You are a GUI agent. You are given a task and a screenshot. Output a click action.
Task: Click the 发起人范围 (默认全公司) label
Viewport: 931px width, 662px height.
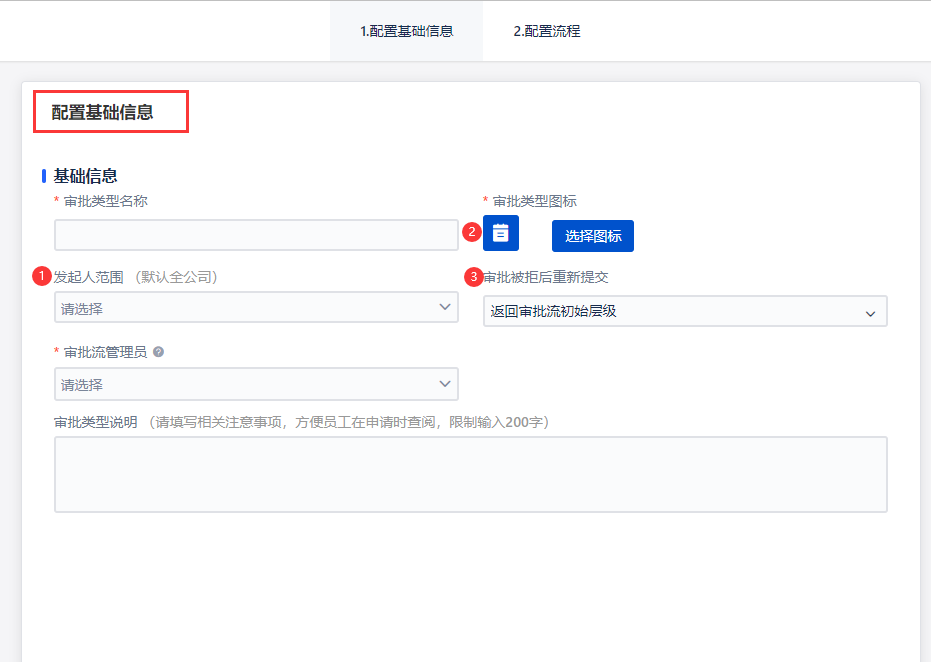(136, 277)
